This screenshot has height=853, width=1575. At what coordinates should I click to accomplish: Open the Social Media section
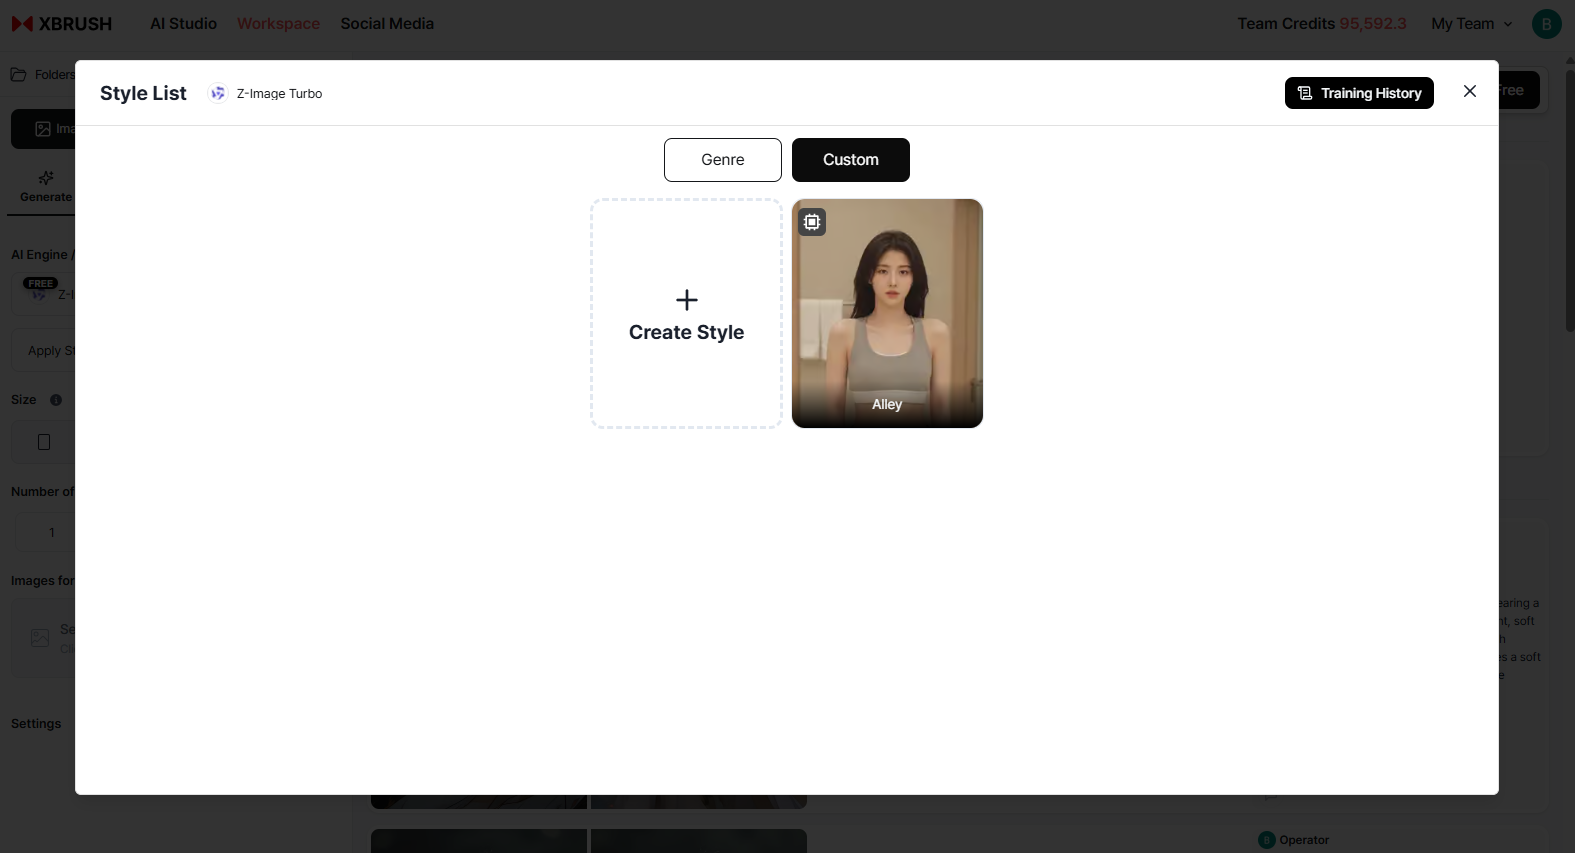(x=387, y=23)
